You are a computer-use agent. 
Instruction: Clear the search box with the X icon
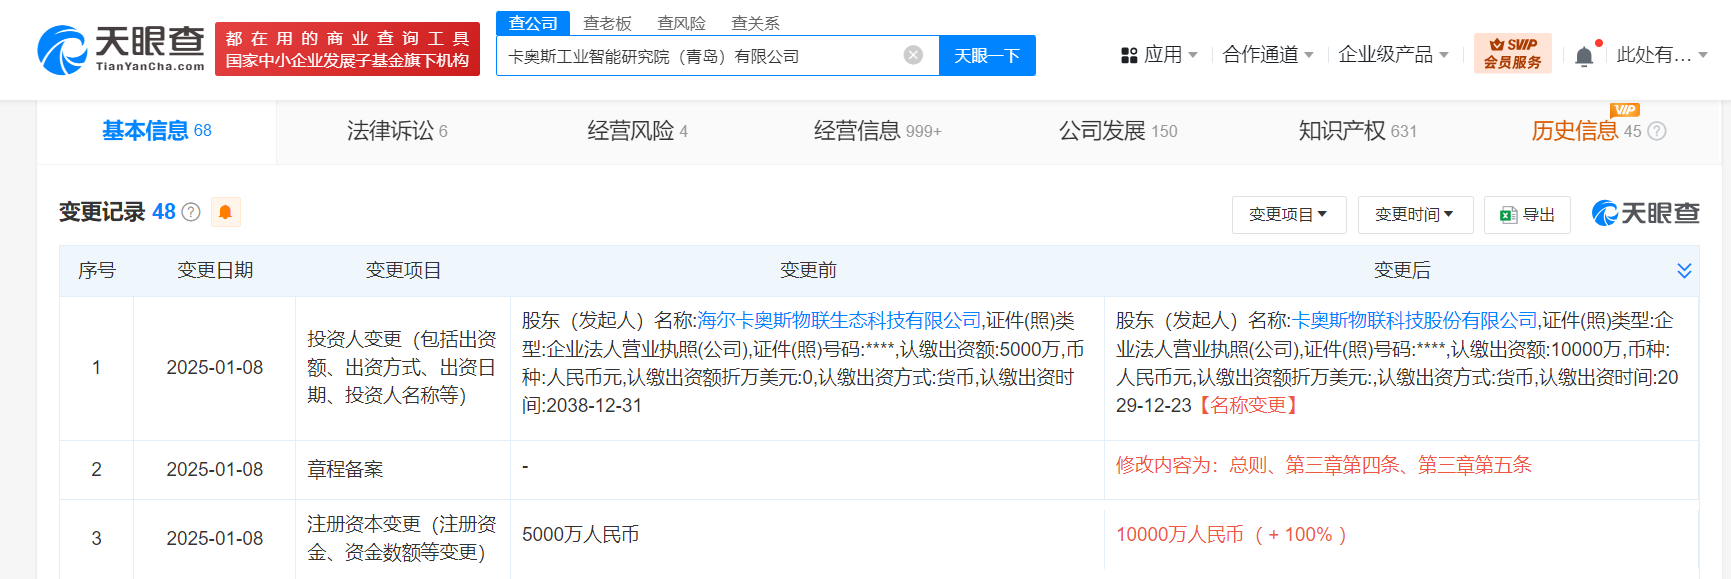(913, 55)
